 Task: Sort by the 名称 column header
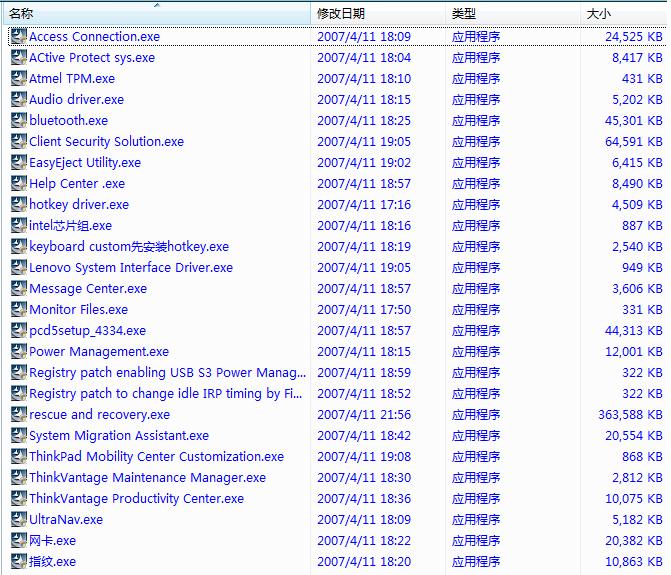coord(157,14)
